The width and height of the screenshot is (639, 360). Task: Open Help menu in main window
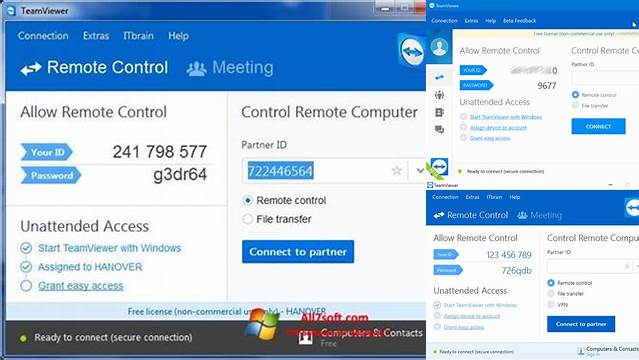[178, 36]
